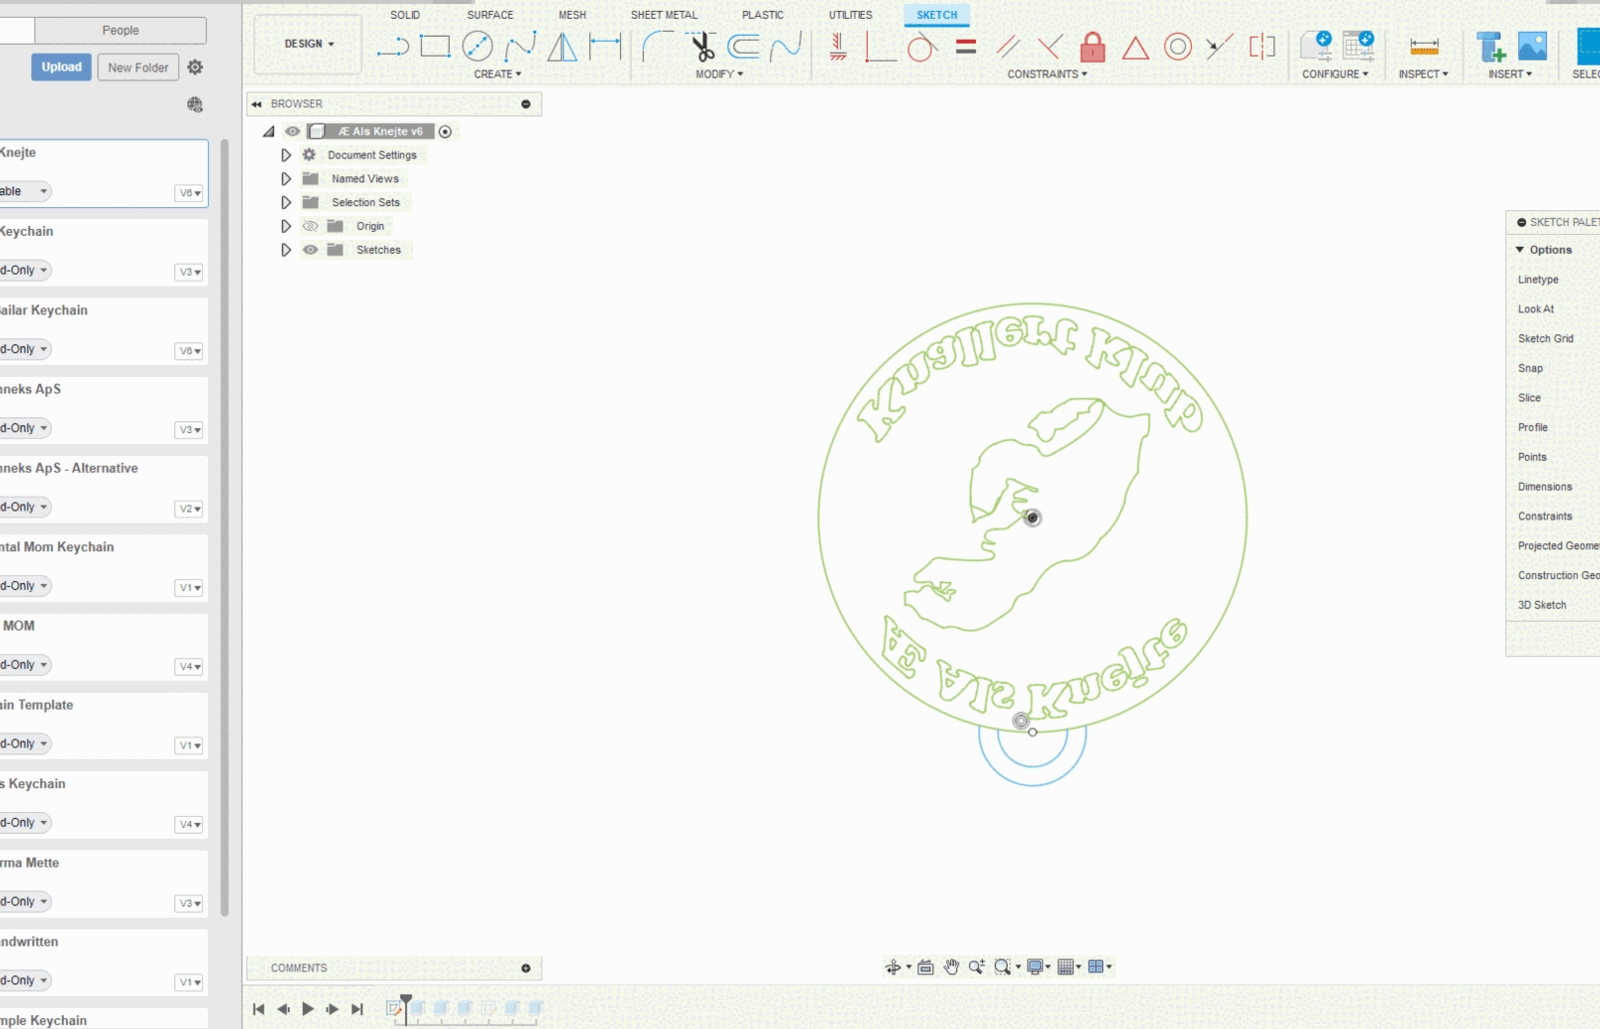This screenshot has height=1029, width=1600.
Task: Switch to the SURFACE tab
Action: click(490, 15)
